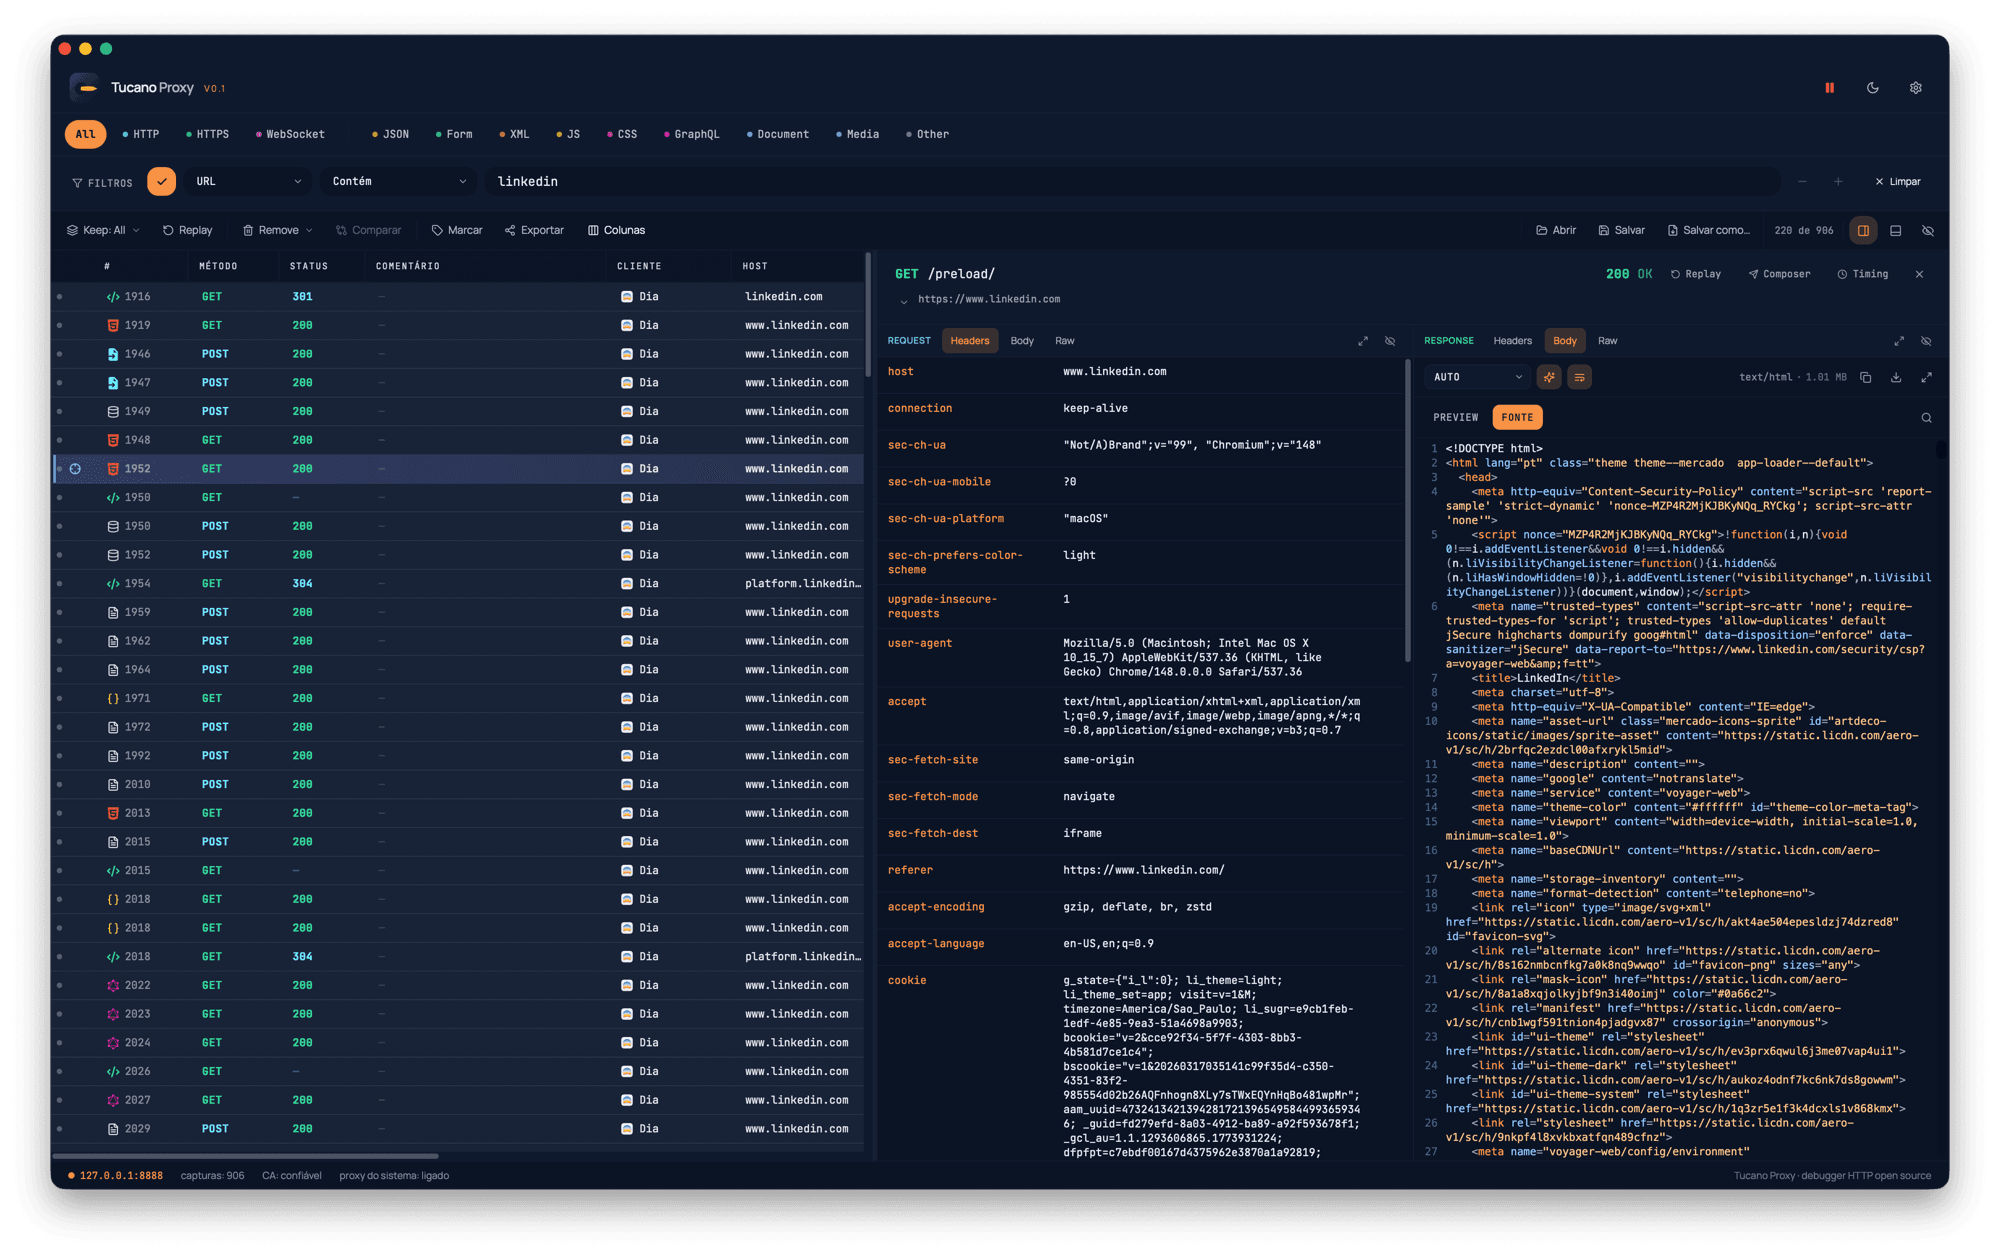Toggle the orange filter enabled checkbox

pyautogui.click(x=161, y=181)
